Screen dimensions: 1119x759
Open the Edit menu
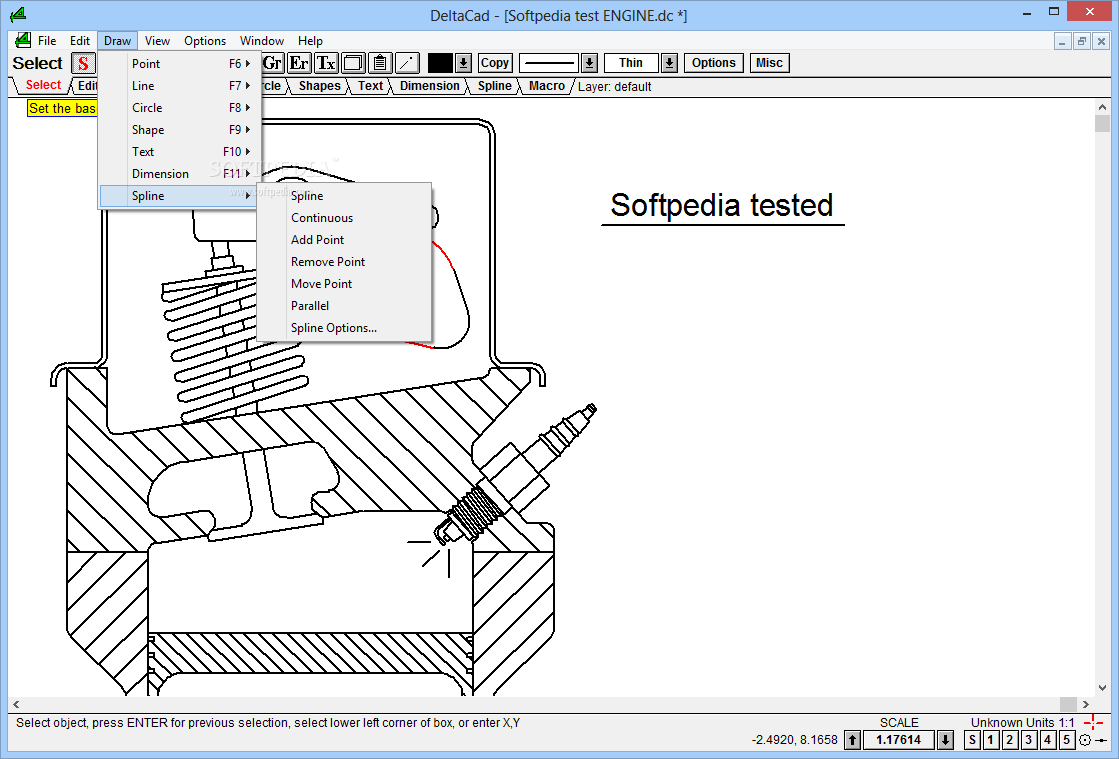click(80, 41)
